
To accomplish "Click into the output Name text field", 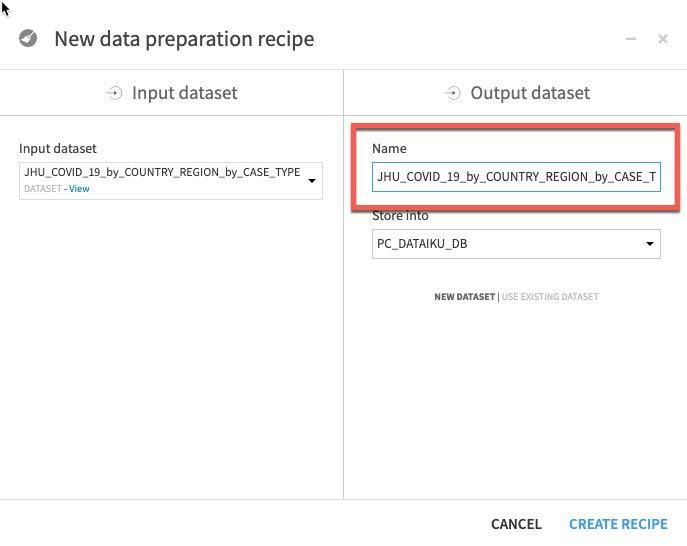I will pyautogui.click(x=515, y=177).
